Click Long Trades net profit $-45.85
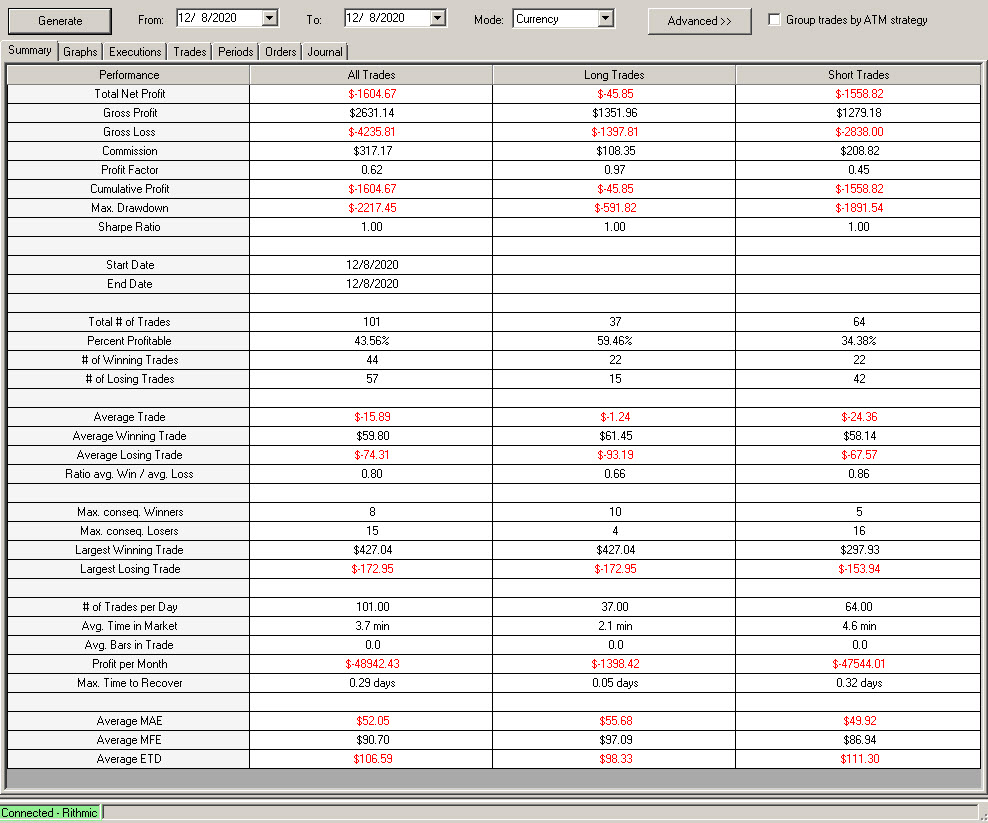The width and height of the screenshot is (988, 823). (615, 94)
